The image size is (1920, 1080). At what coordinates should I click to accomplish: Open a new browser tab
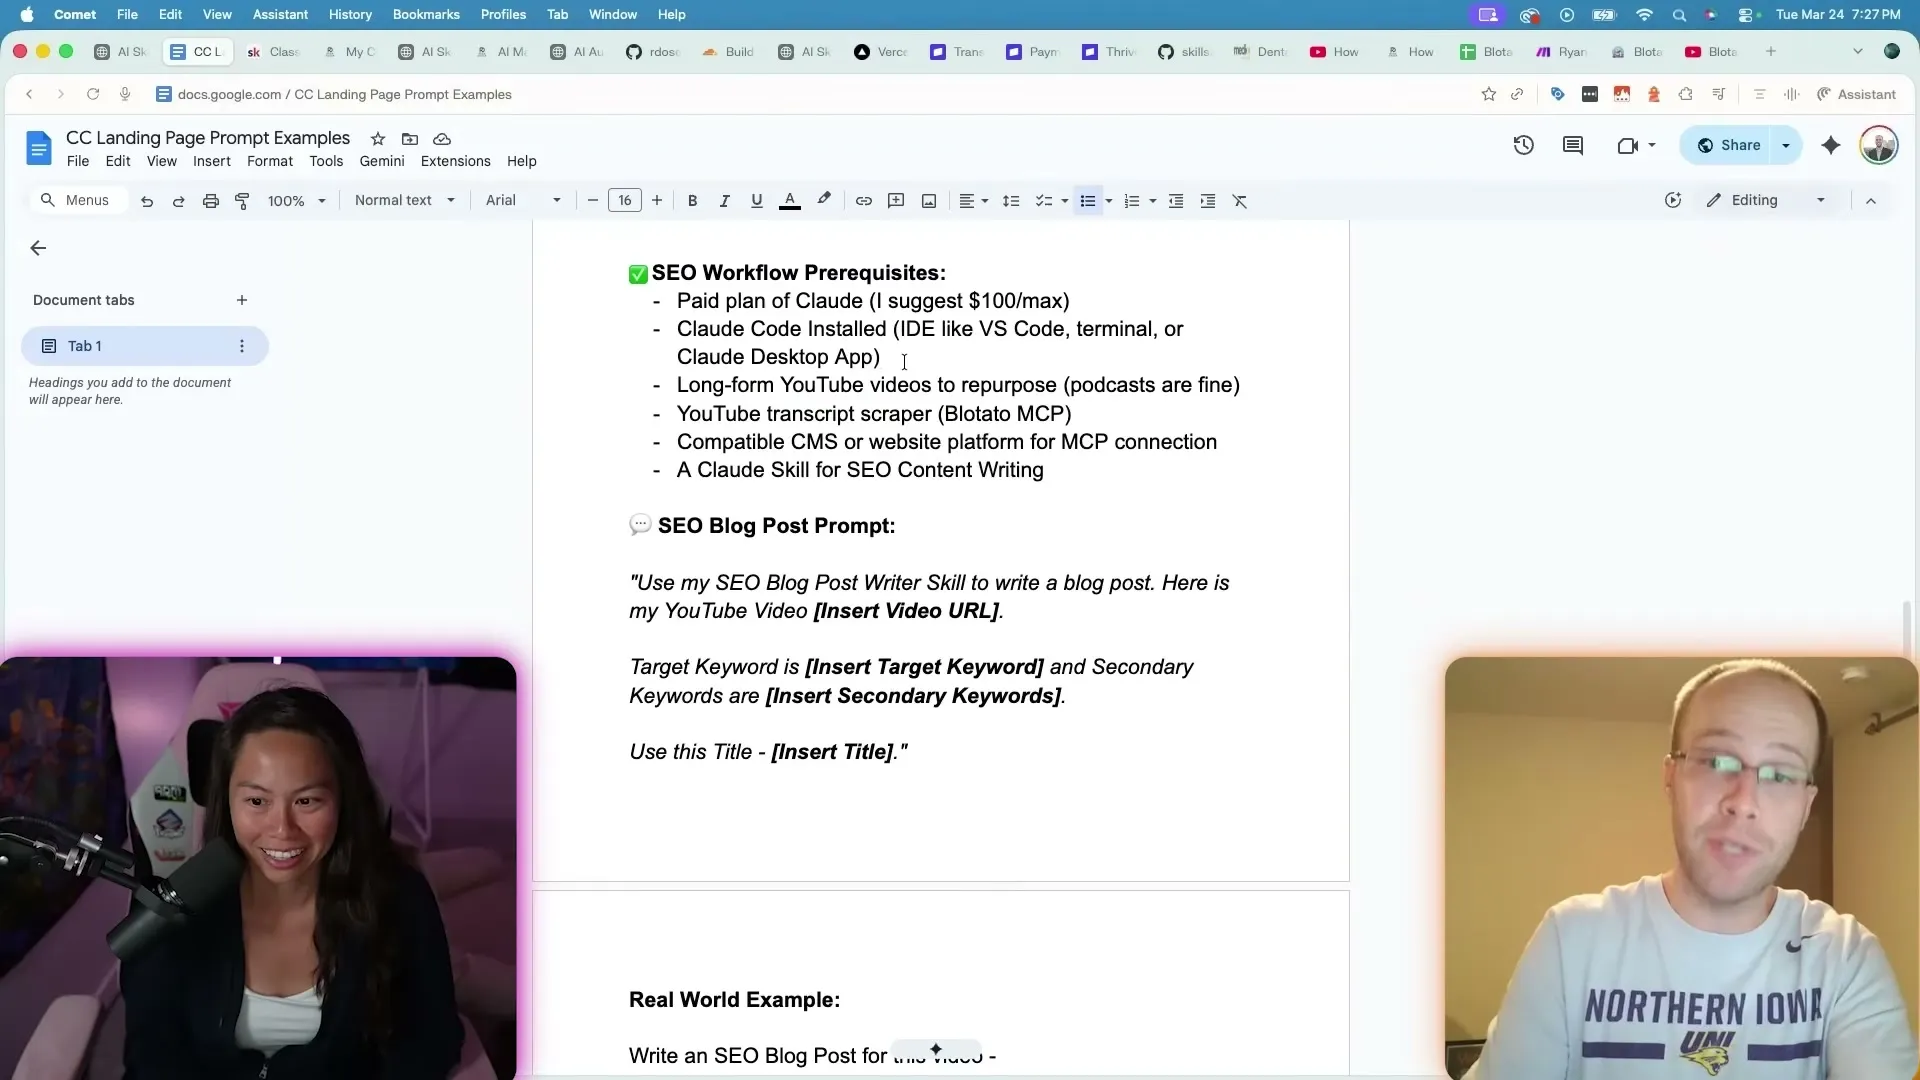click(1771, 52)
